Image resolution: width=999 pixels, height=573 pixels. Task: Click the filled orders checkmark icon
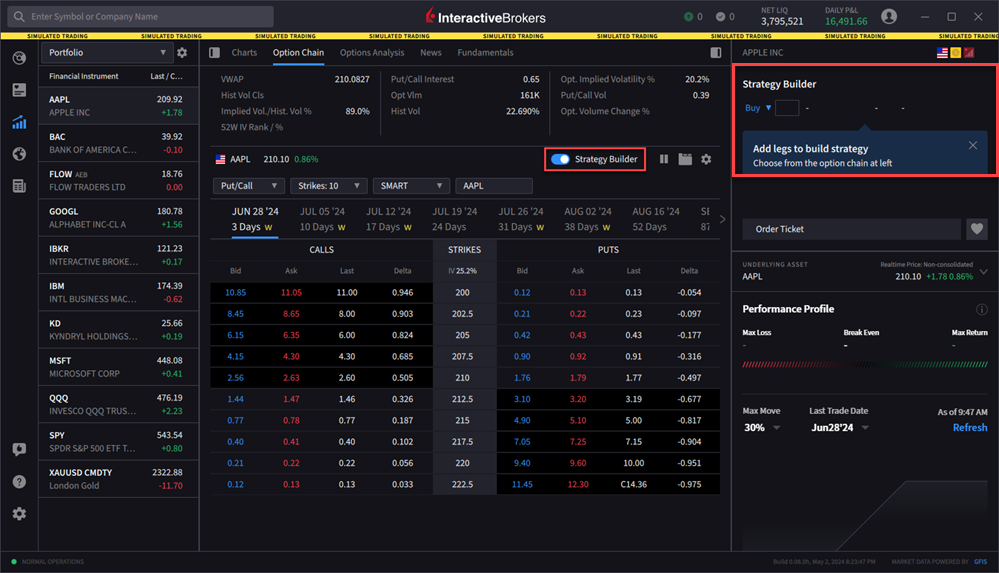721,17
